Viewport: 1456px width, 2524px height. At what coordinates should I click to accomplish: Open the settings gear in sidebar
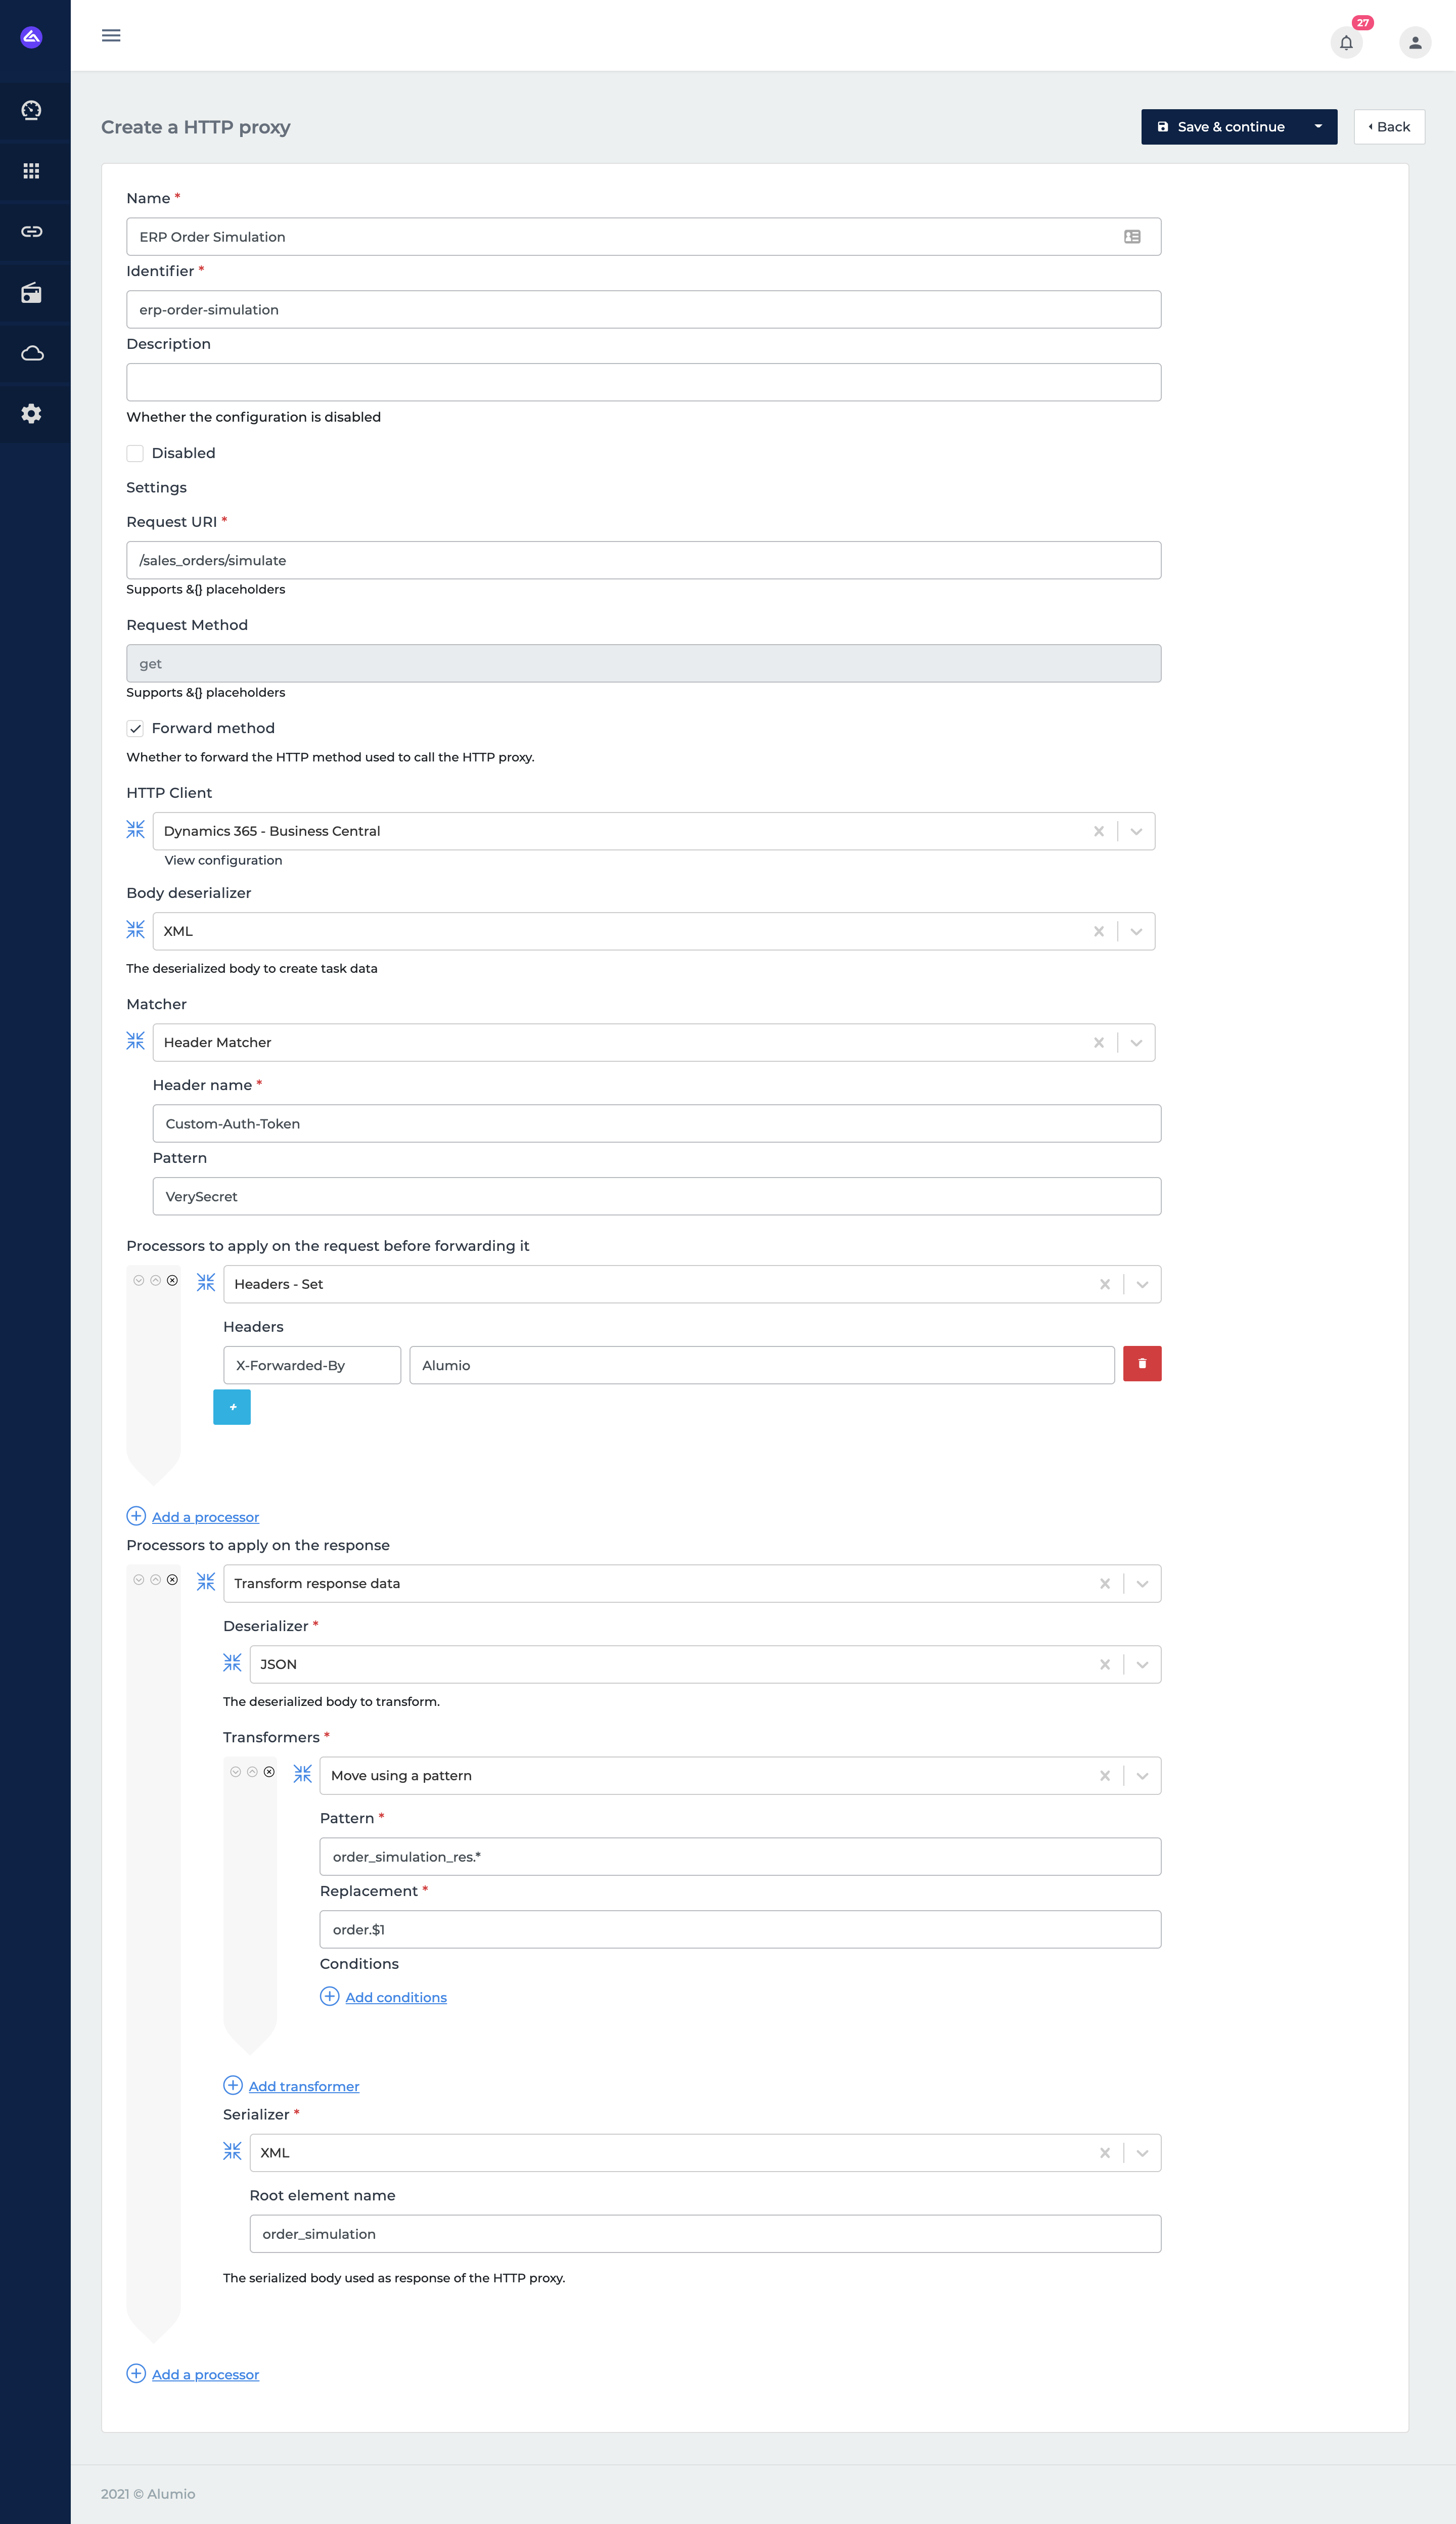(32, 414)
